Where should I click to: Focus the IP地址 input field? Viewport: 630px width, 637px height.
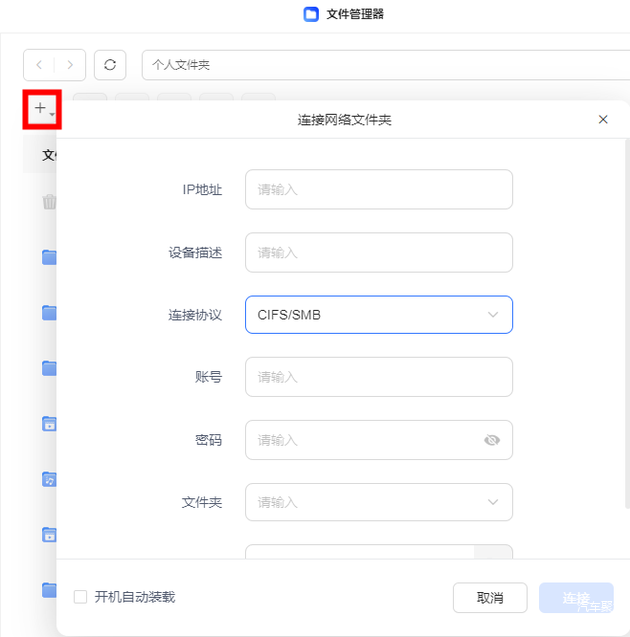[x=378, y=189]
